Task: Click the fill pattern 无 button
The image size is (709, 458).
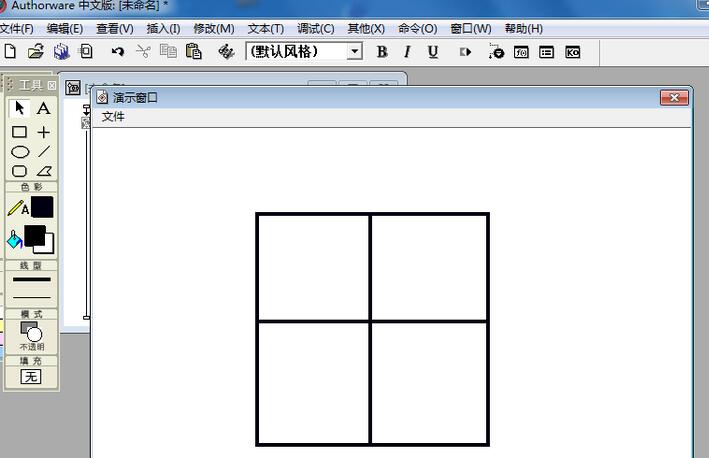Action: click(x=31, y=376)
